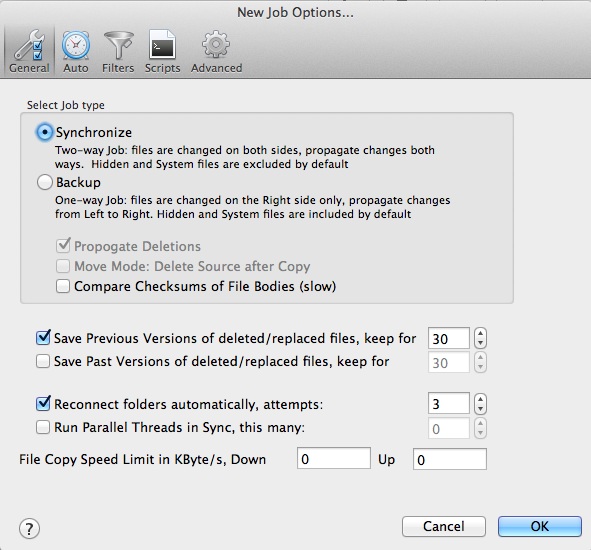This screenshot has width=591, height=550.
Task: Open the General wrench icon tab
Action: pyautogui.click(x=29, y=51)
